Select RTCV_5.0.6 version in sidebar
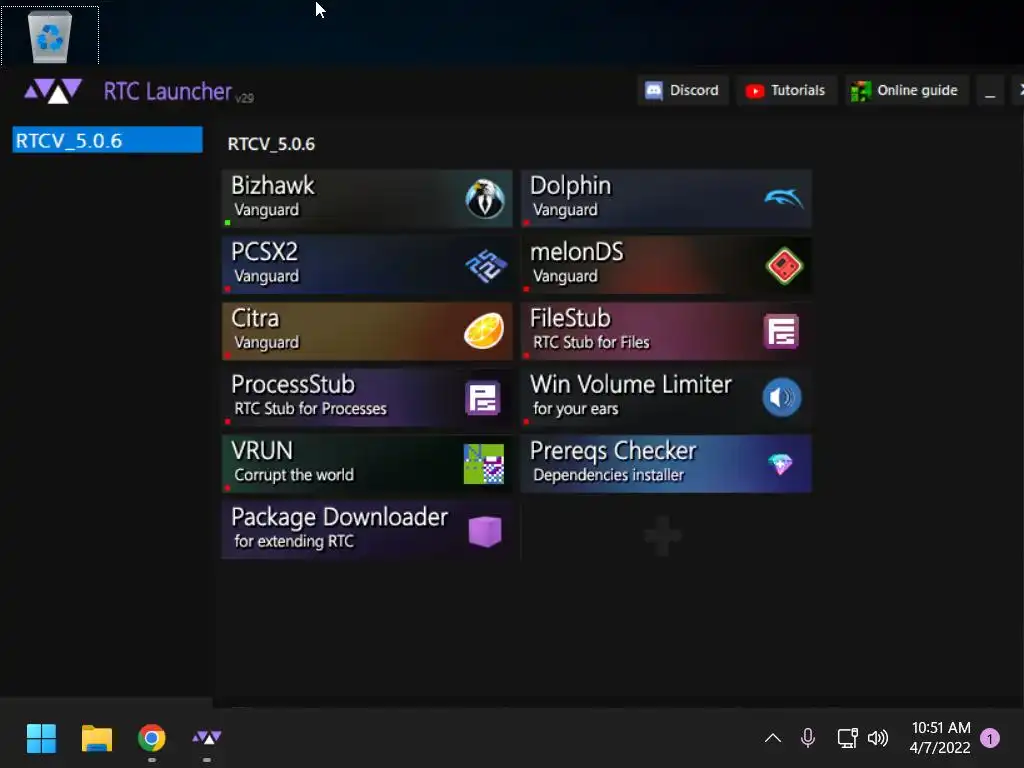The image size is (1024, 768). point(107,140)
